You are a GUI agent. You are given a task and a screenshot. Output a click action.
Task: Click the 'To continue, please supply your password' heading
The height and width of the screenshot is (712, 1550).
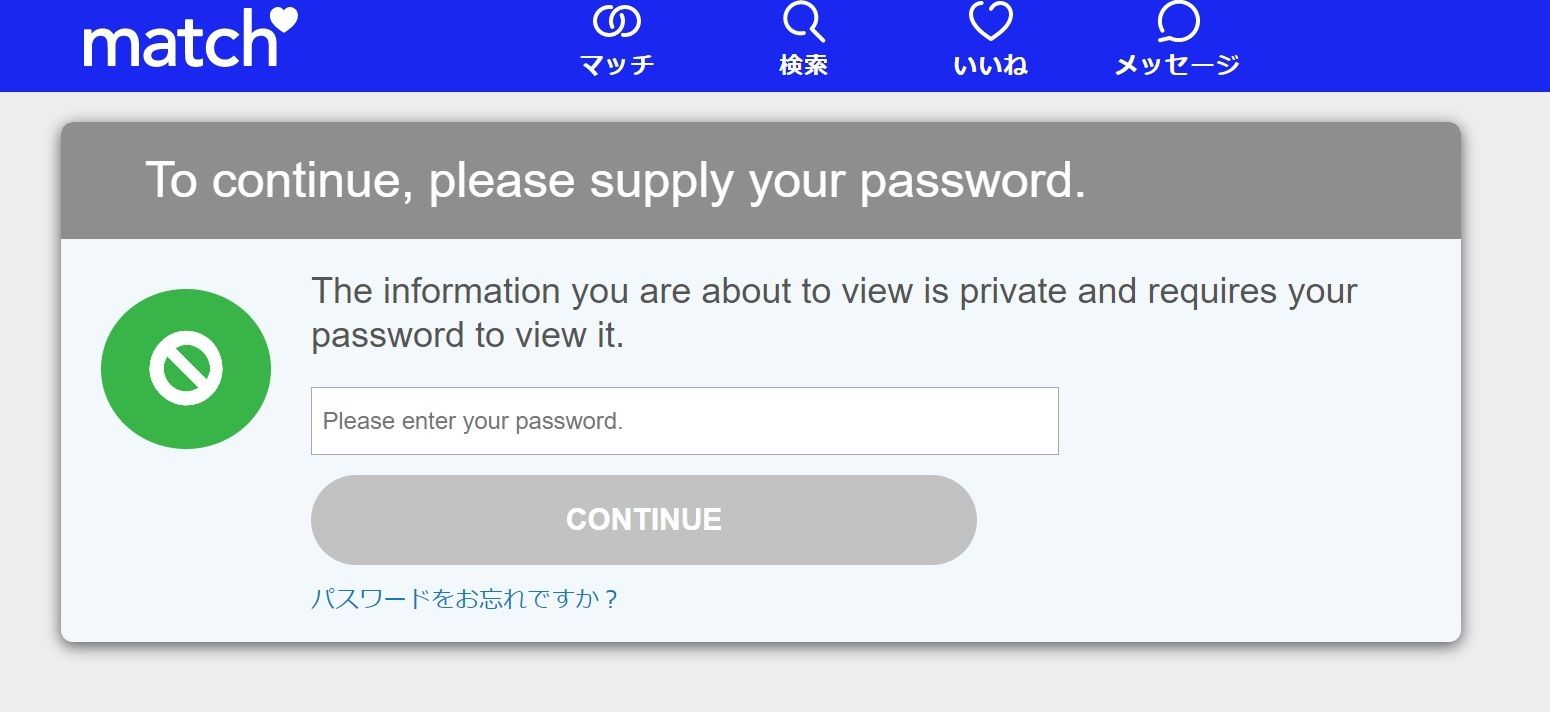pos(616,181)
